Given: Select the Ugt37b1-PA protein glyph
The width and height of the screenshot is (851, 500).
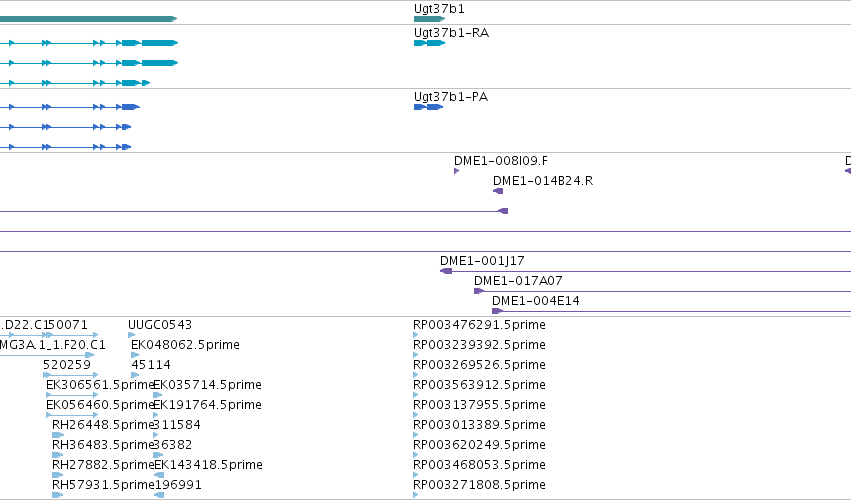Looking at the screenshot, I should pos(429,107).
